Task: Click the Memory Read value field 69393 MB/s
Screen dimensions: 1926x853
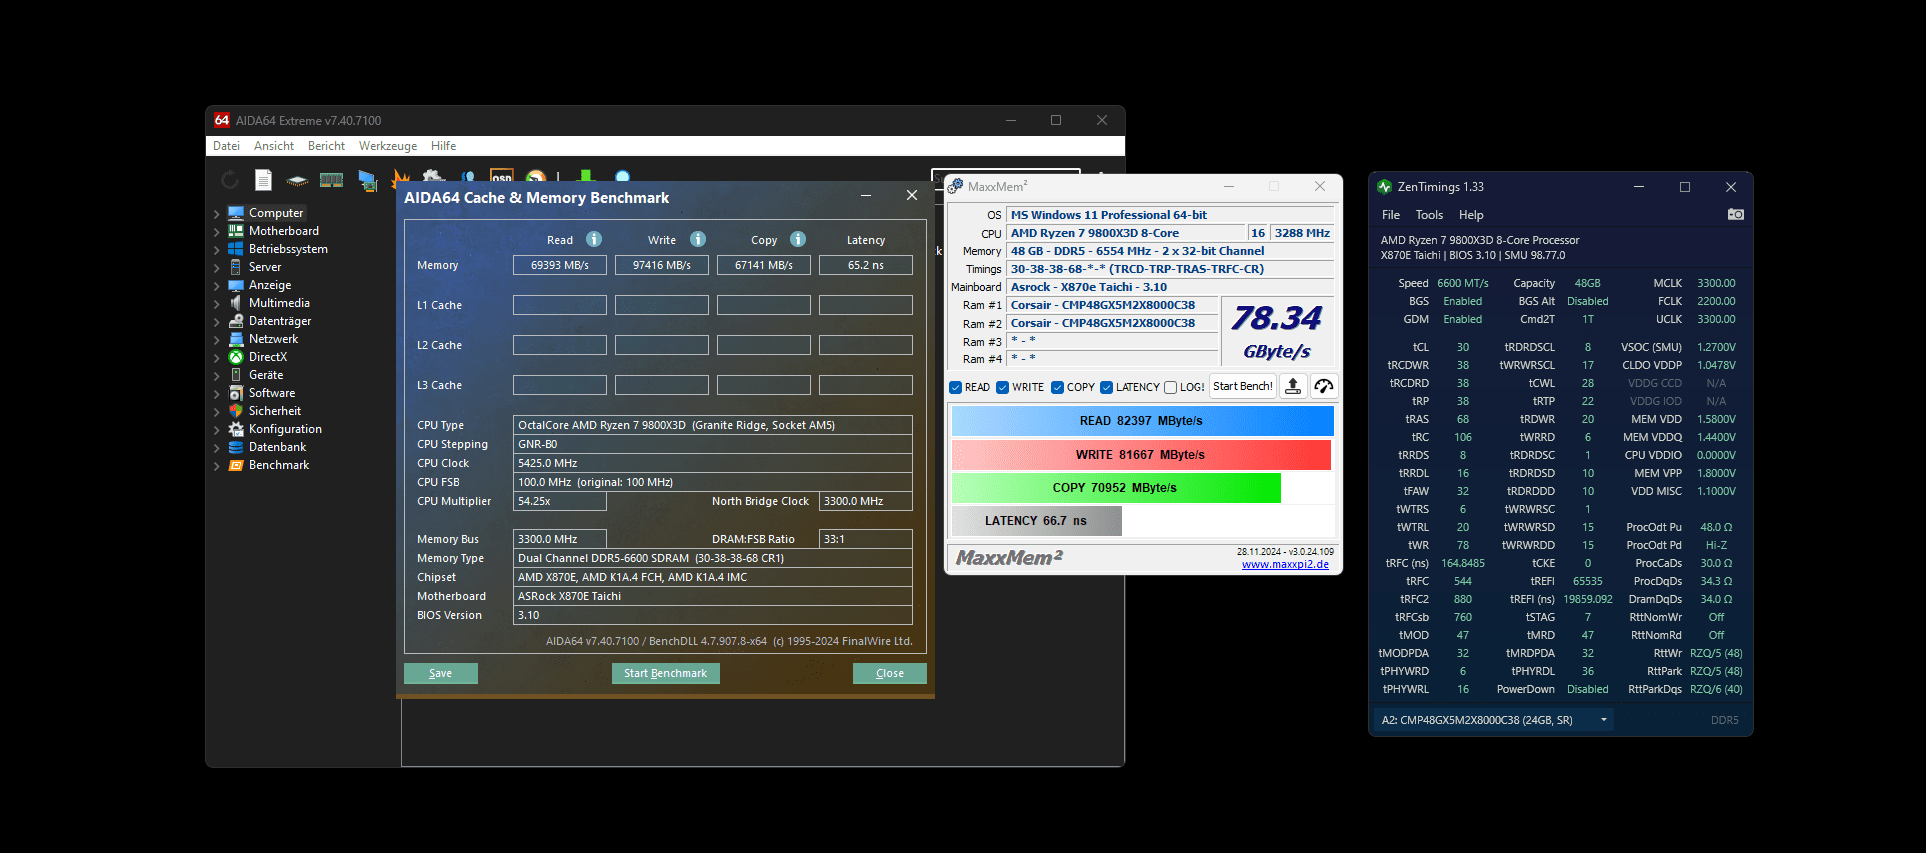Action: [x=560, y=265]
